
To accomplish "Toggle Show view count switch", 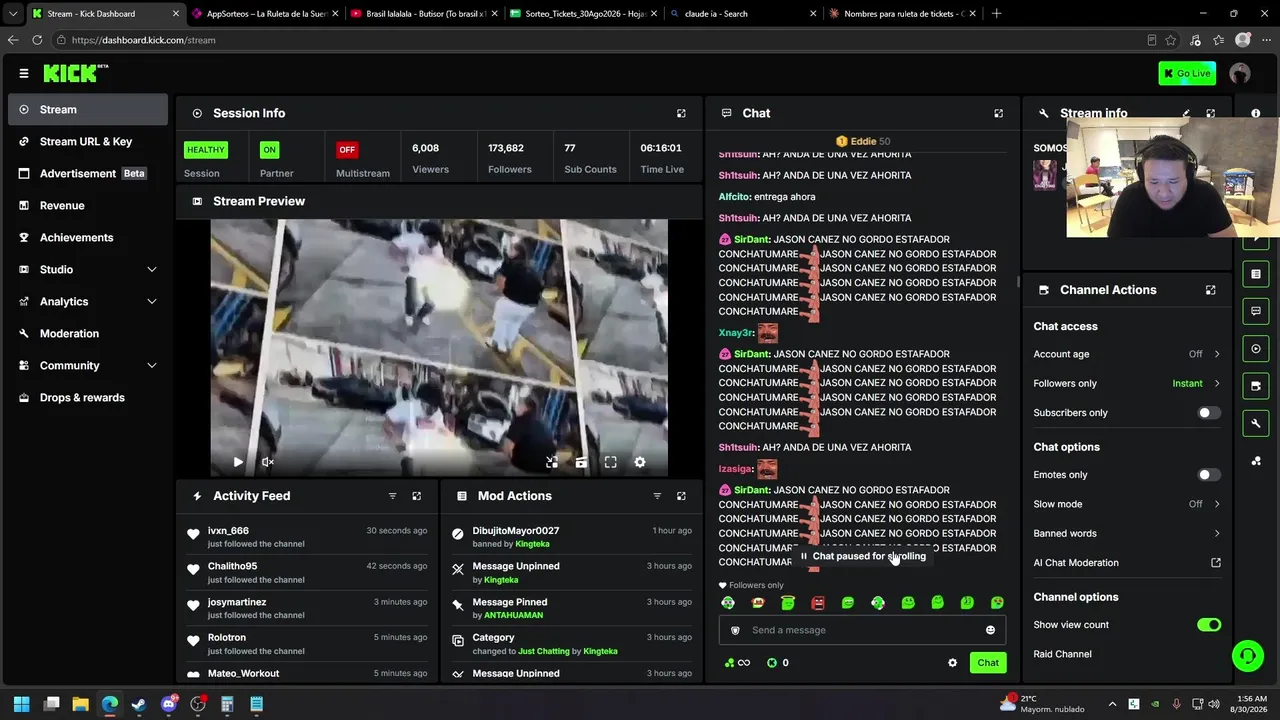I will (x=1209, y=625).
